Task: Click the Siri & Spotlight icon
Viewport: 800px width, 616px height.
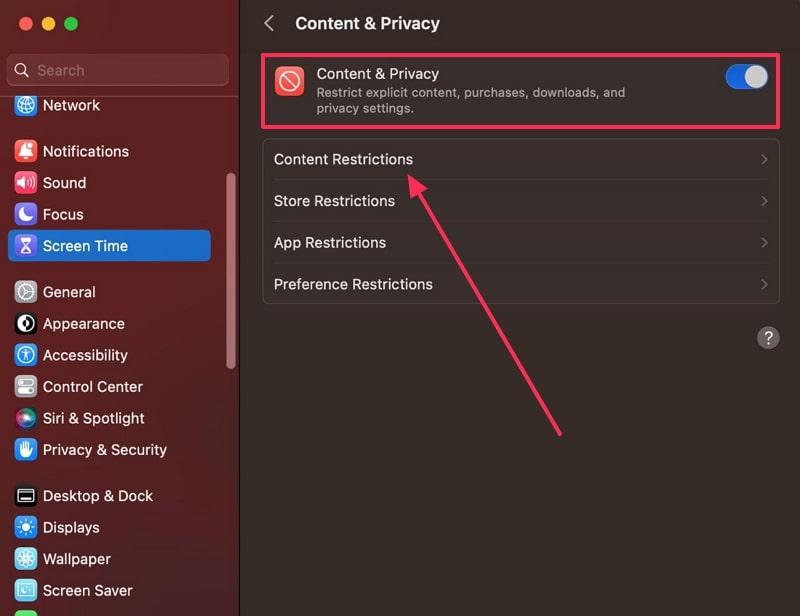Action: (x=26, y=418)
